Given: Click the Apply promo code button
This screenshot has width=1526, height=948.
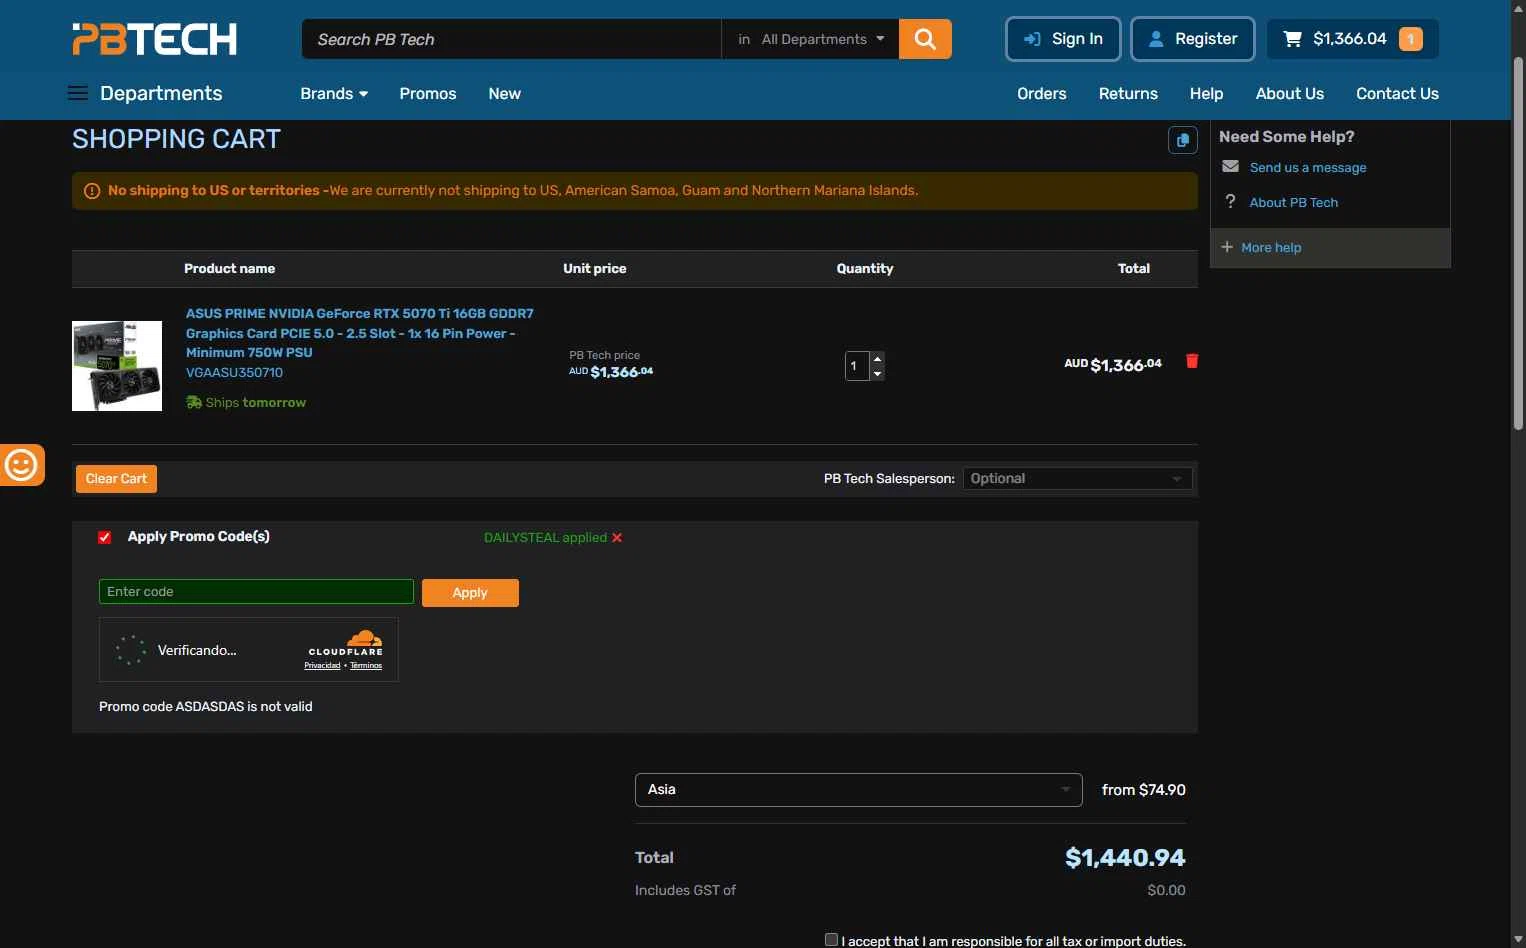Looking at the screenshot, I should (x=470, y=593).
